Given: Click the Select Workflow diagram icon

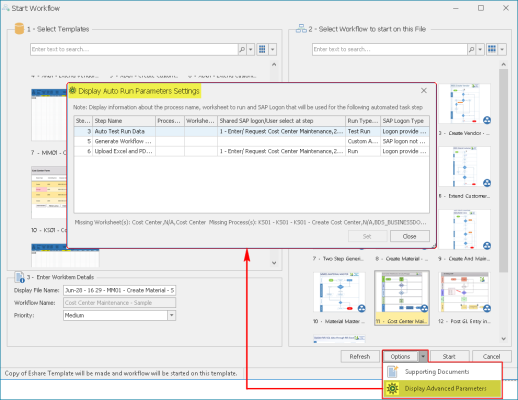Looking at the screenshot, I should [301, 29].
